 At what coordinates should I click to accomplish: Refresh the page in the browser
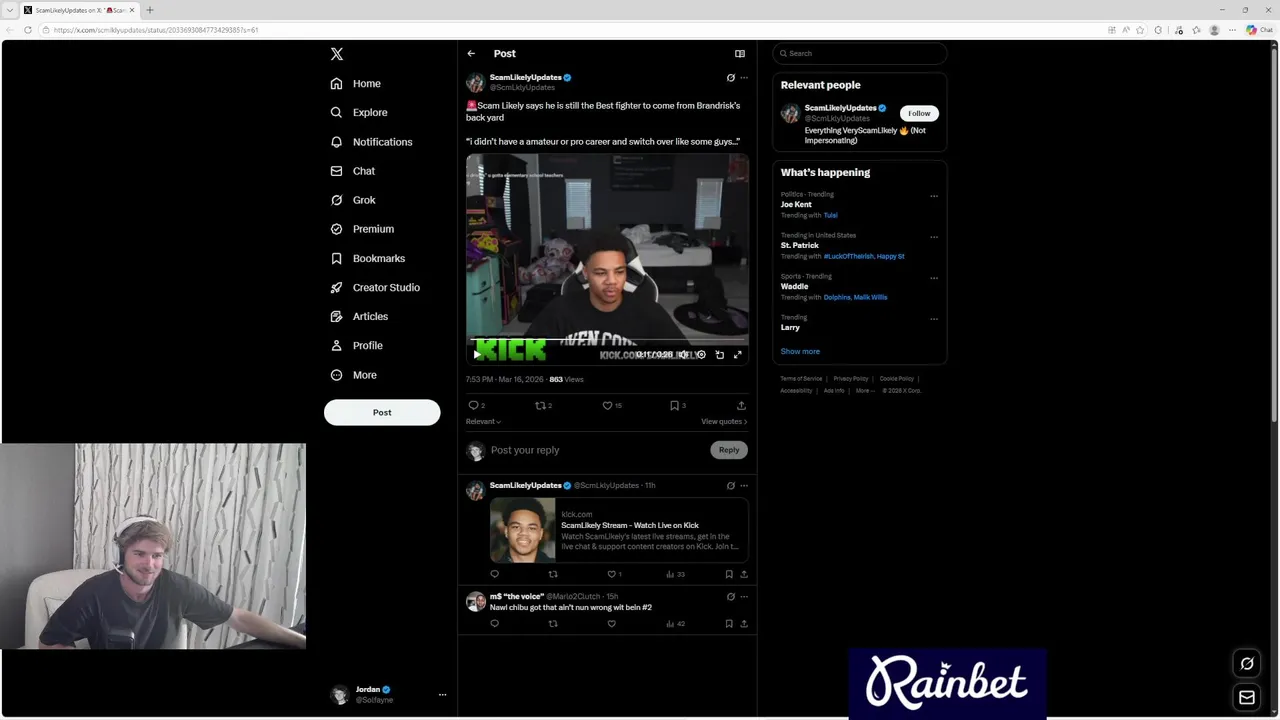tap(27, 30)
